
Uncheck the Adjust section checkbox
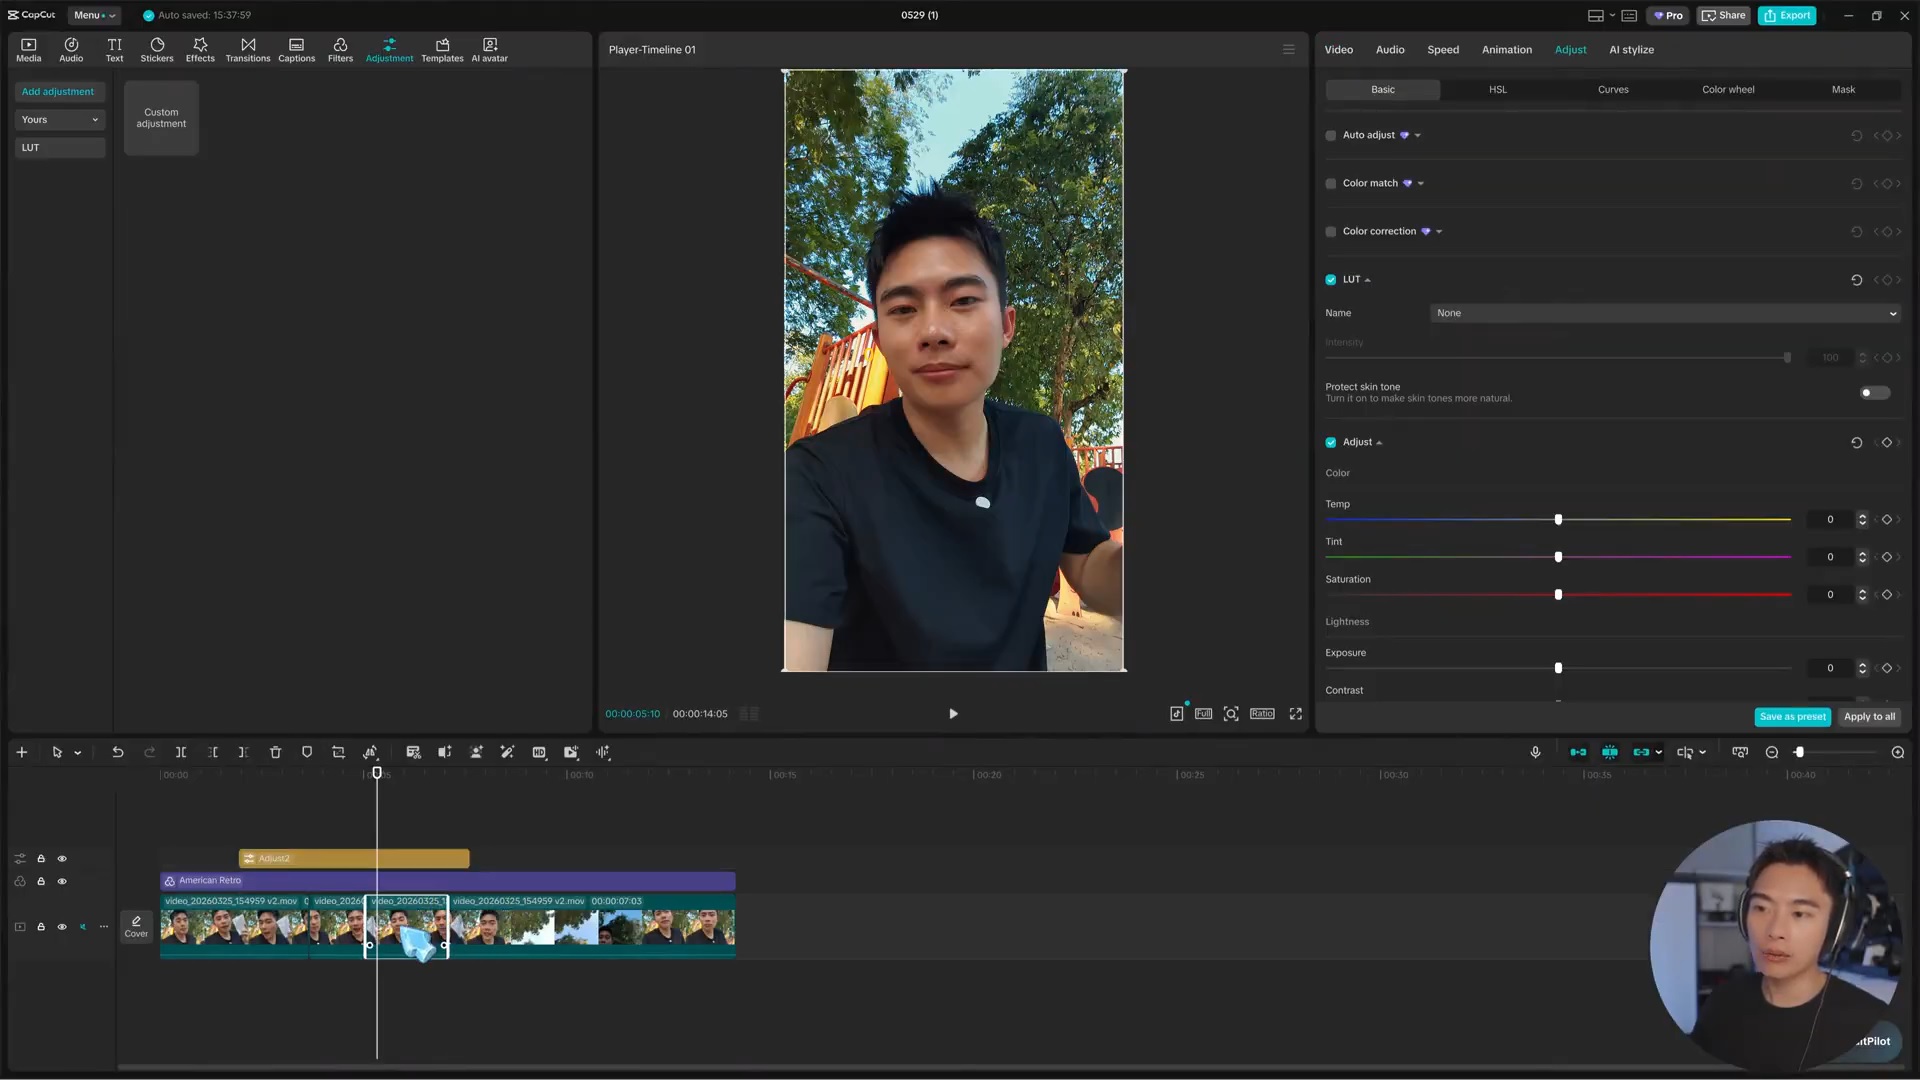pyautogui.click(x=1331, y=442)
